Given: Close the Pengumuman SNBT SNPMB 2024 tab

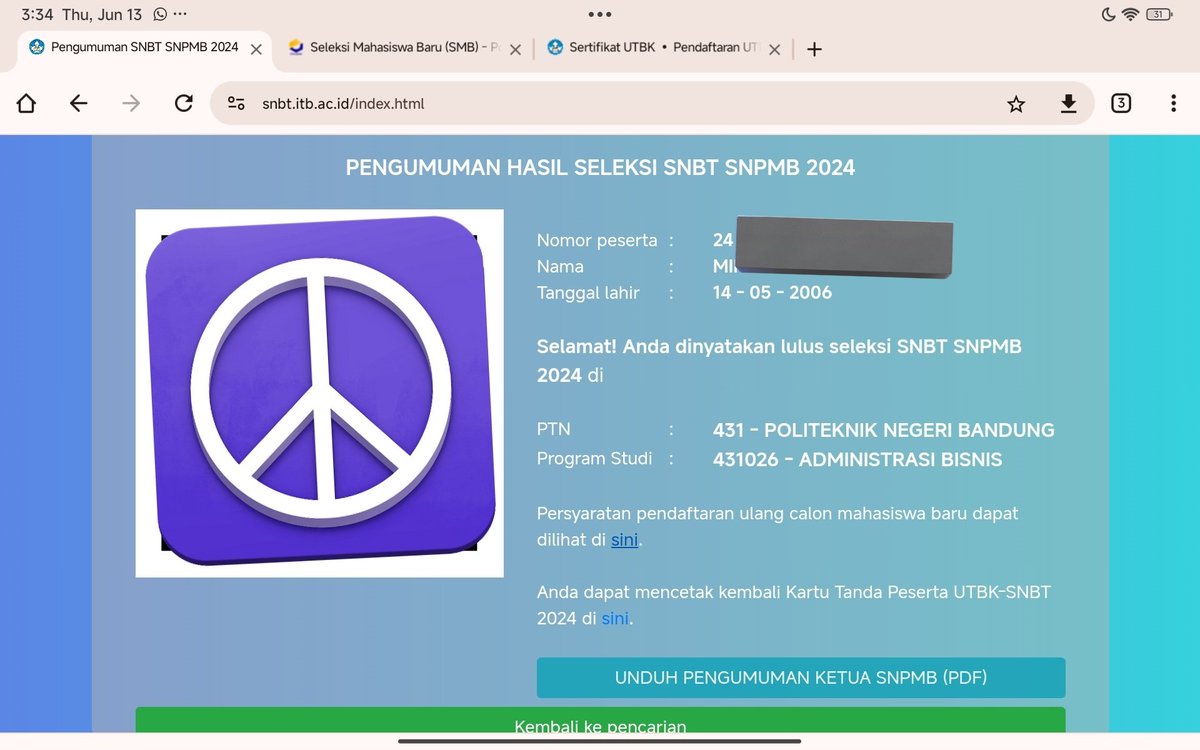Looking at the screenshot, I should [256, 48].
